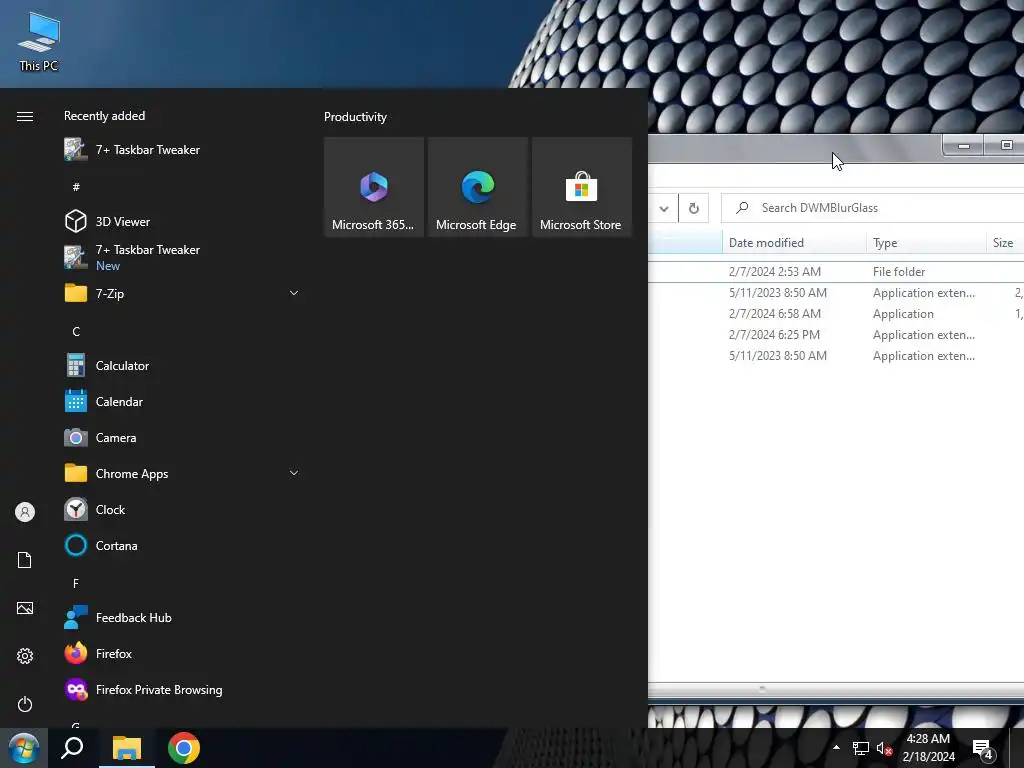This screenshot has height=768, width=1024.
Task: Click the taskbar clock and date
Action: 928,748
